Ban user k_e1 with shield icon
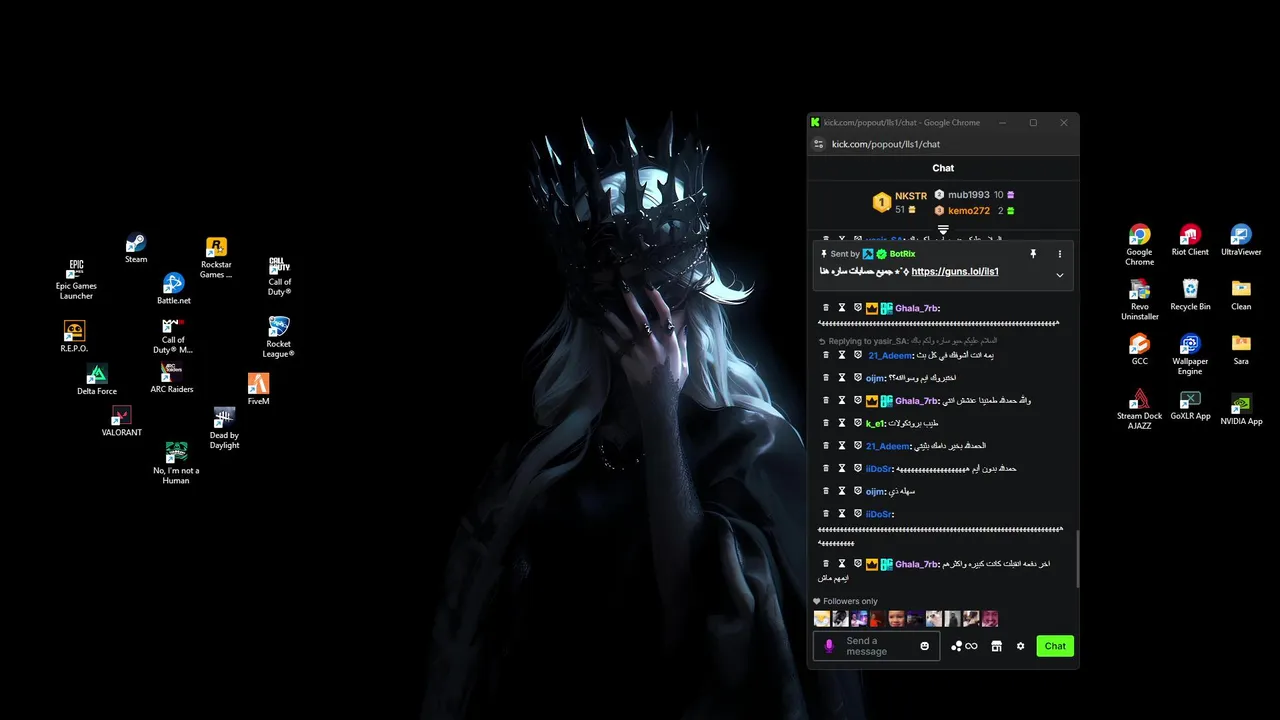1280x720 pixels. click(857, 423)
